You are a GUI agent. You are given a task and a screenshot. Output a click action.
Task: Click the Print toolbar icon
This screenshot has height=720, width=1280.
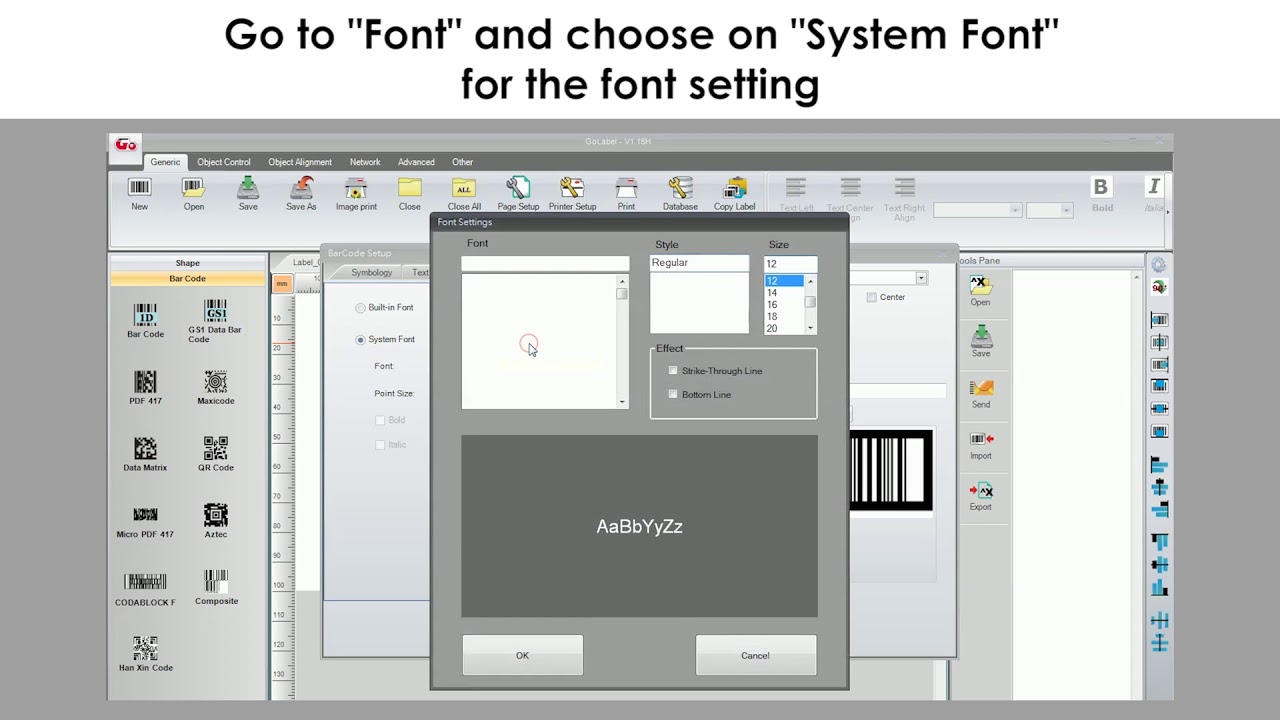pos(626,187)
